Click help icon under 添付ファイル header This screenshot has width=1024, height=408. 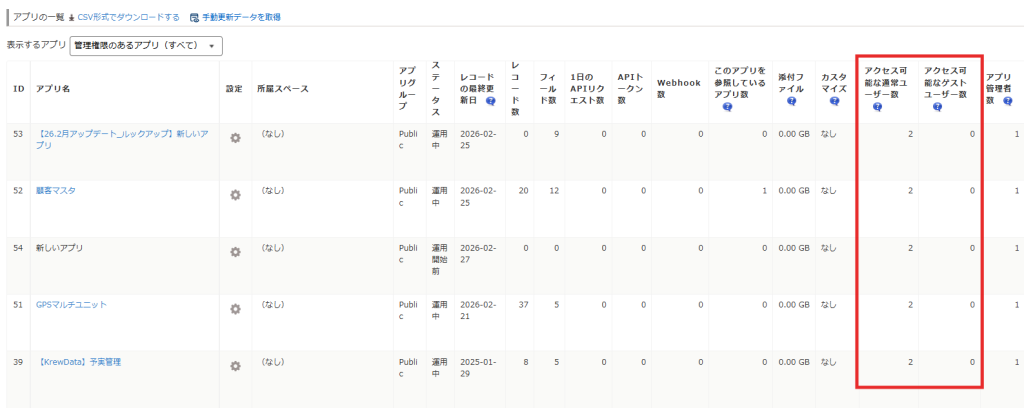click(791, 101)
